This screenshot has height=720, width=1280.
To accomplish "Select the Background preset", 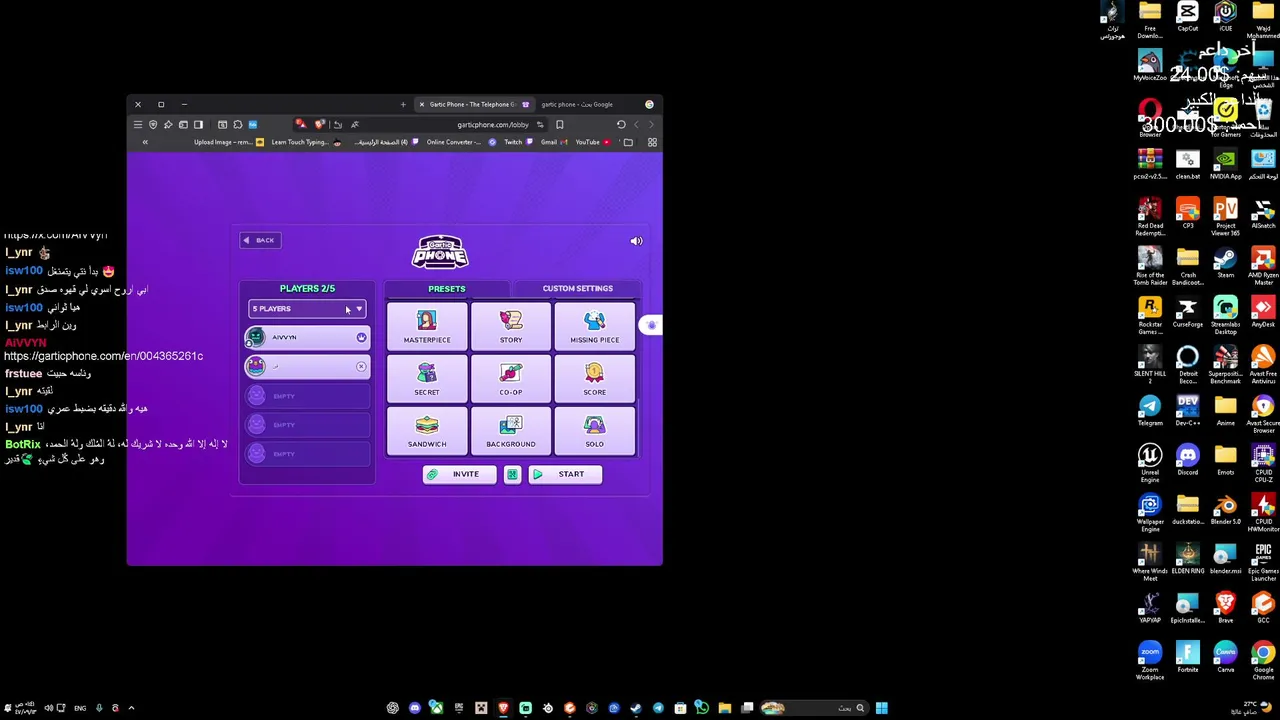I will point(511,430).
